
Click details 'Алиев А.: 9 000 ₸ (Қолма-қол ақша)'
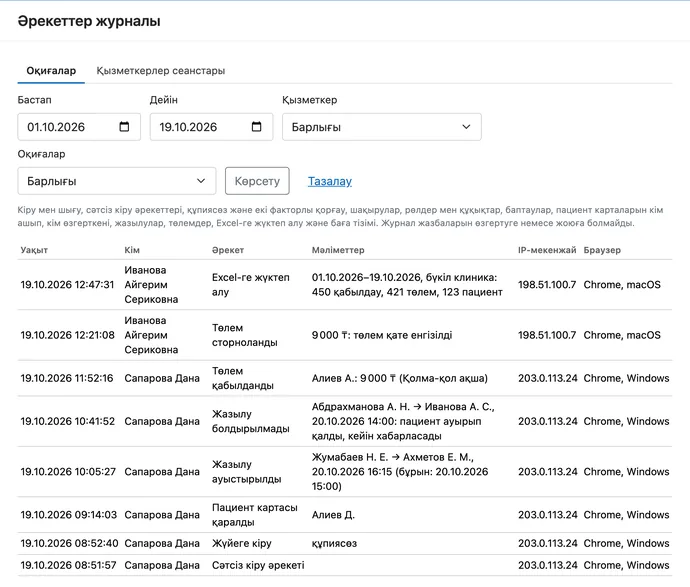[x=400, y=378]
